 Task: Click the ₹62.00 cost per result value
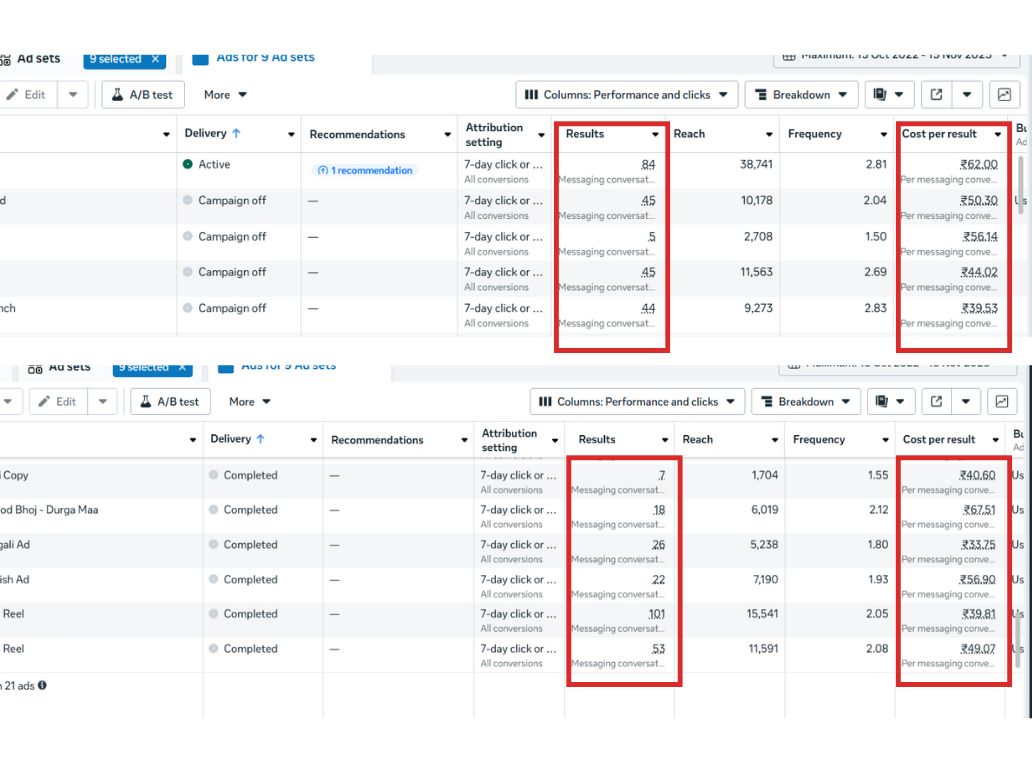click(979, 165)
